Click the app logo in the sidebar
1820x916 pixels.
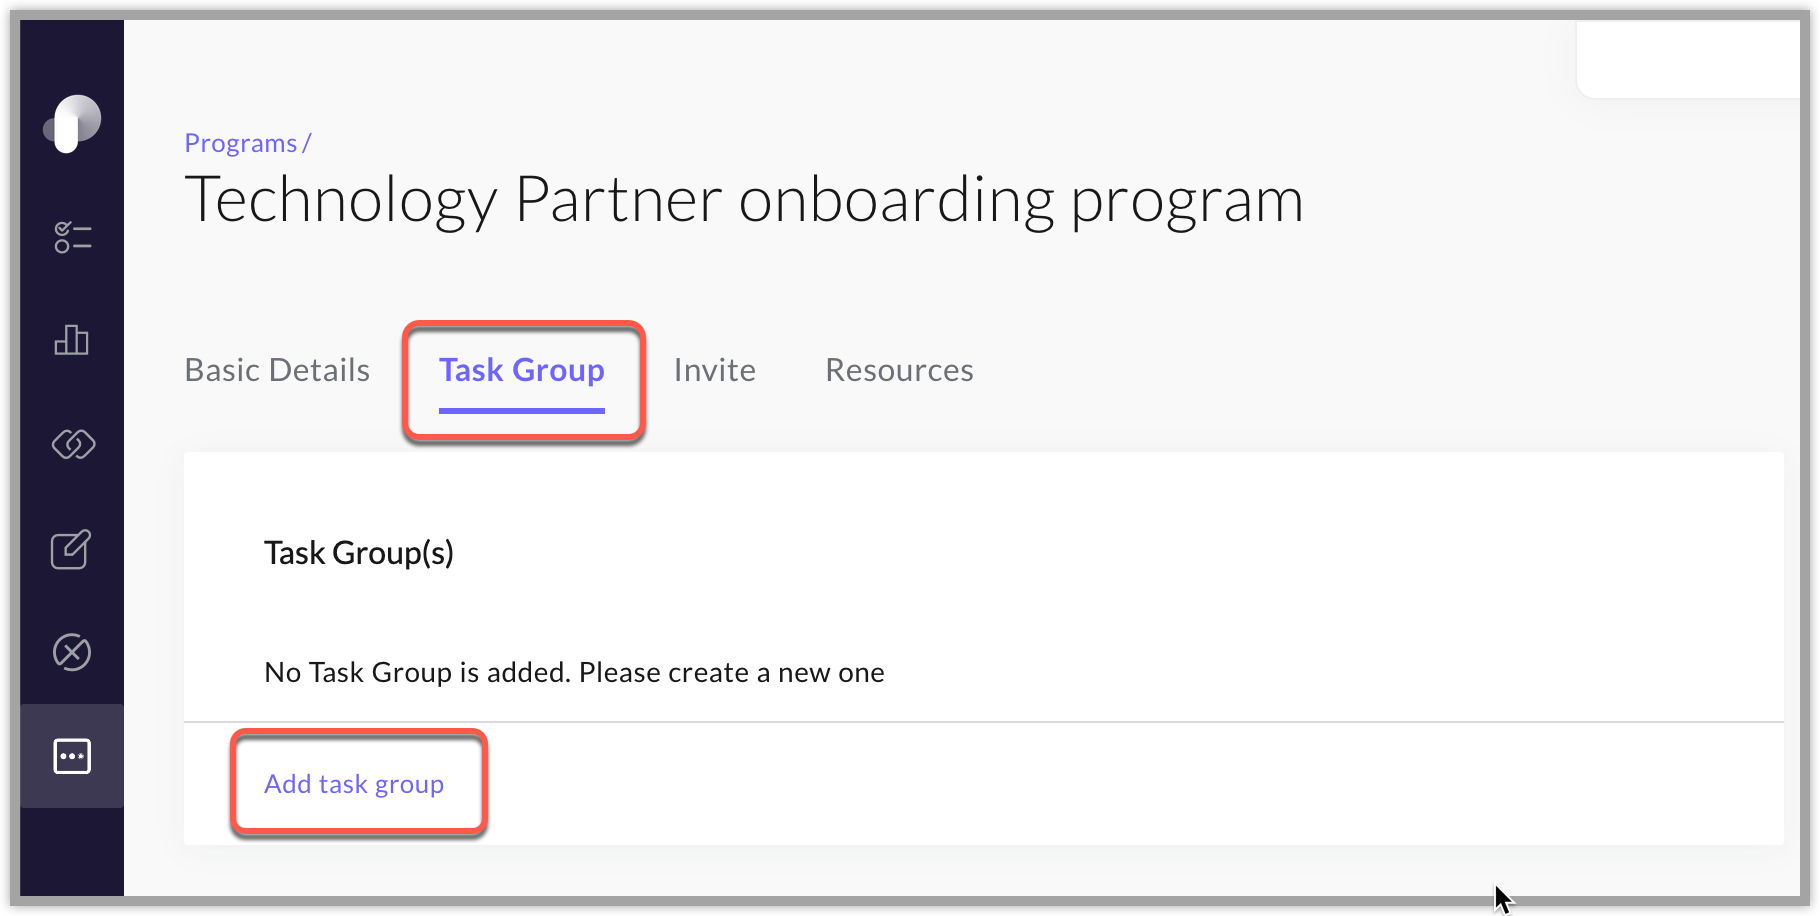72,124
